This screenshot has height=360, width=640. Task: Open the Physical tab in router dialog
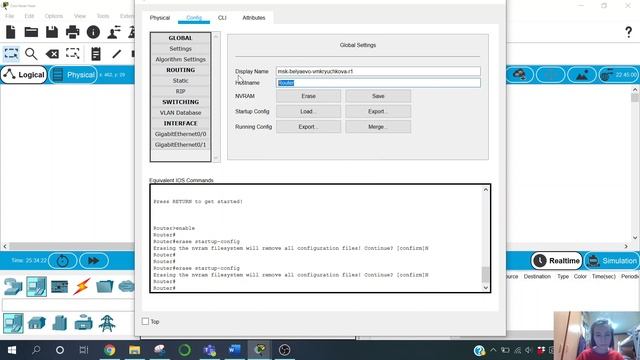[x=160, y=18]
